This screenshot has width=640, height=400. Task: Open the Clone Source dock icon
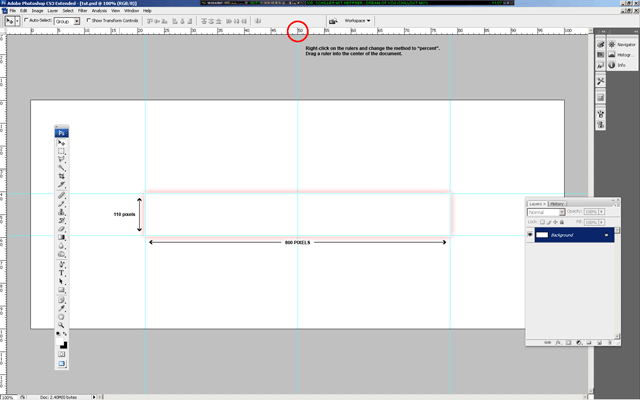pyautogui.click(x=600, y=125)
